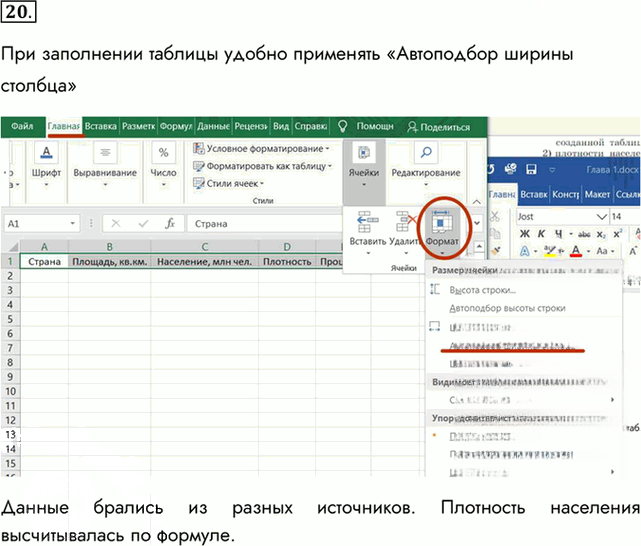The width and height of the screenshot is (641, 546).
Task: Select row 8 header
Action: [x=10, y=363]
